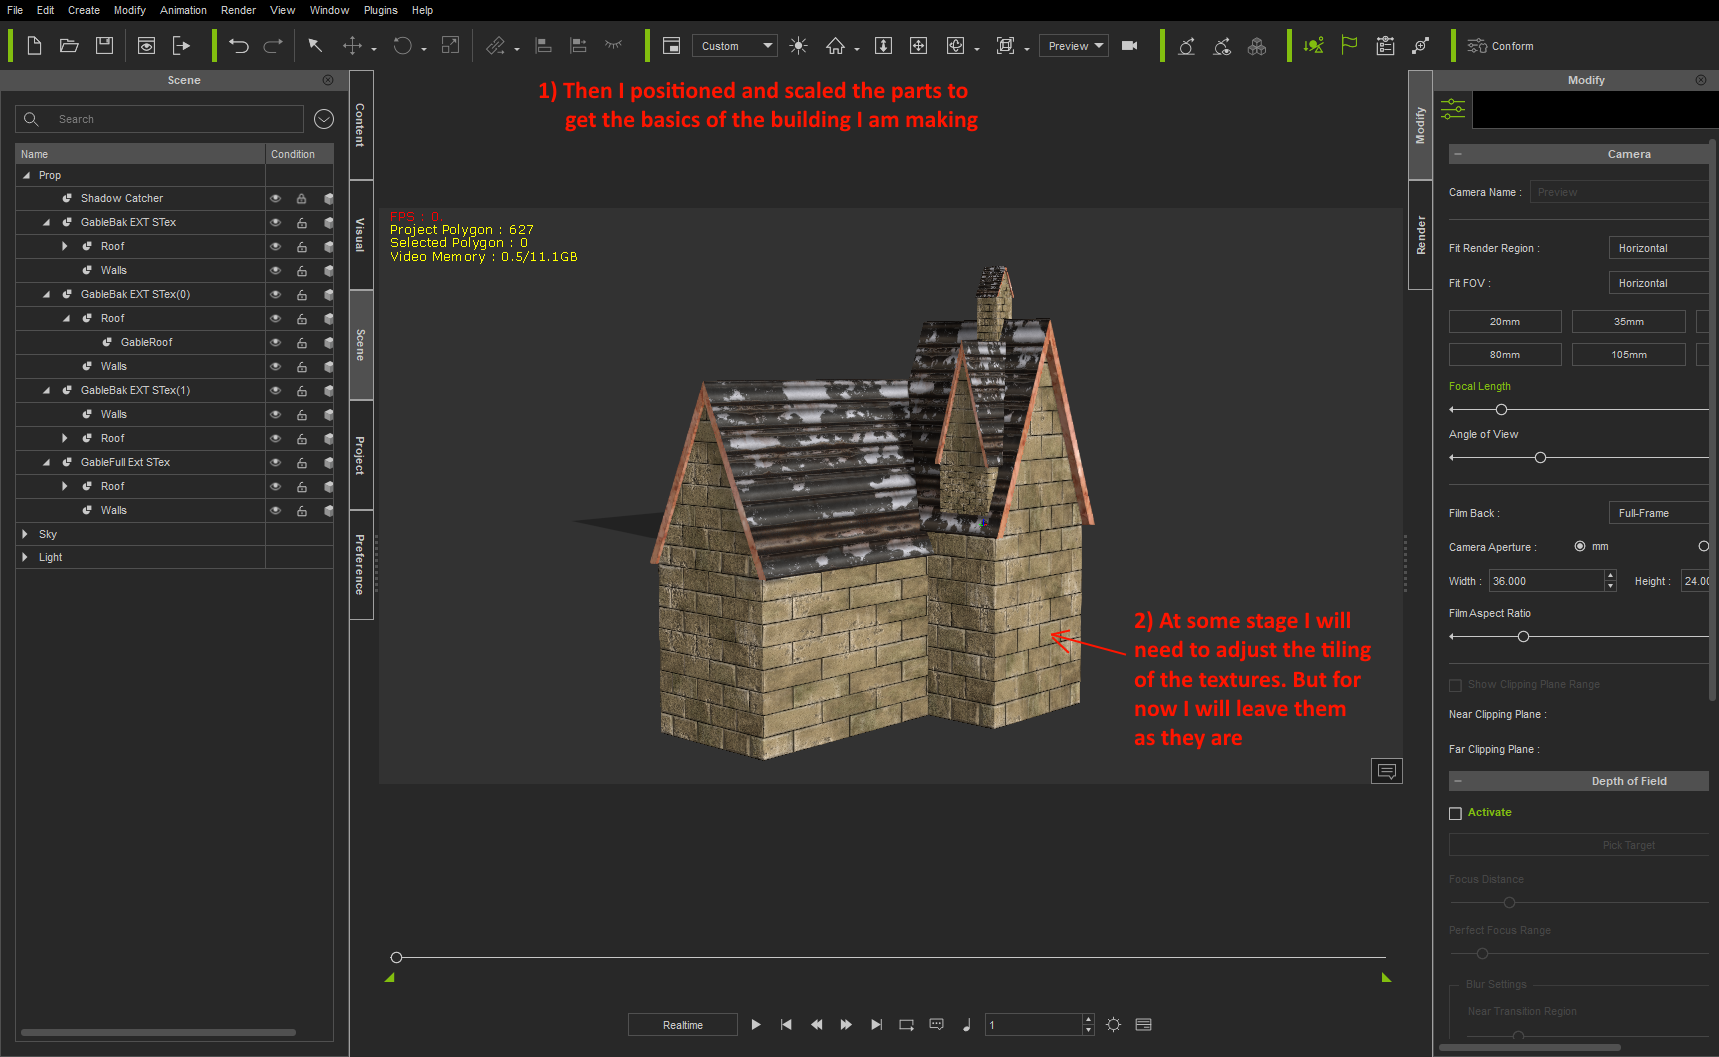Activate the Move tool
The width and height of the screenshot is (1719, 1057).
tap(352, 46)
